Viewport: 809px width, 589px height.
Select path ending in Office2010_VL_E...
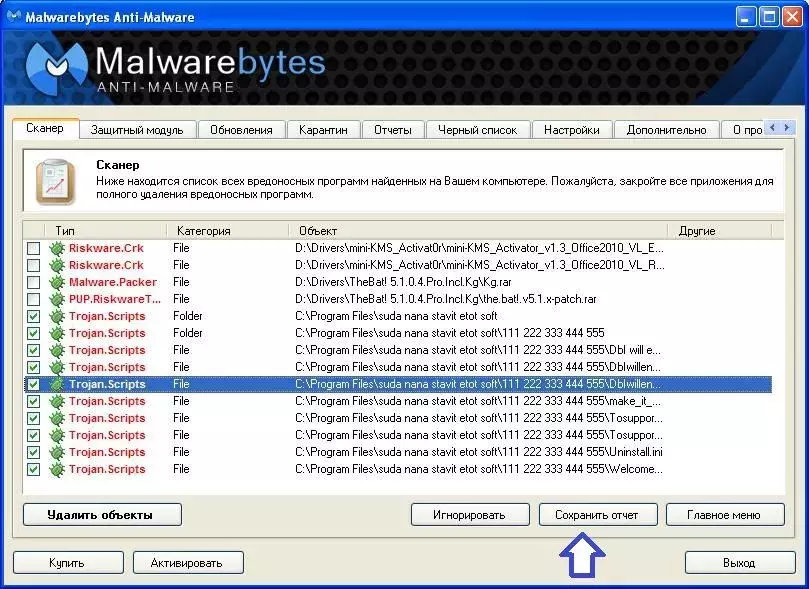479,248
